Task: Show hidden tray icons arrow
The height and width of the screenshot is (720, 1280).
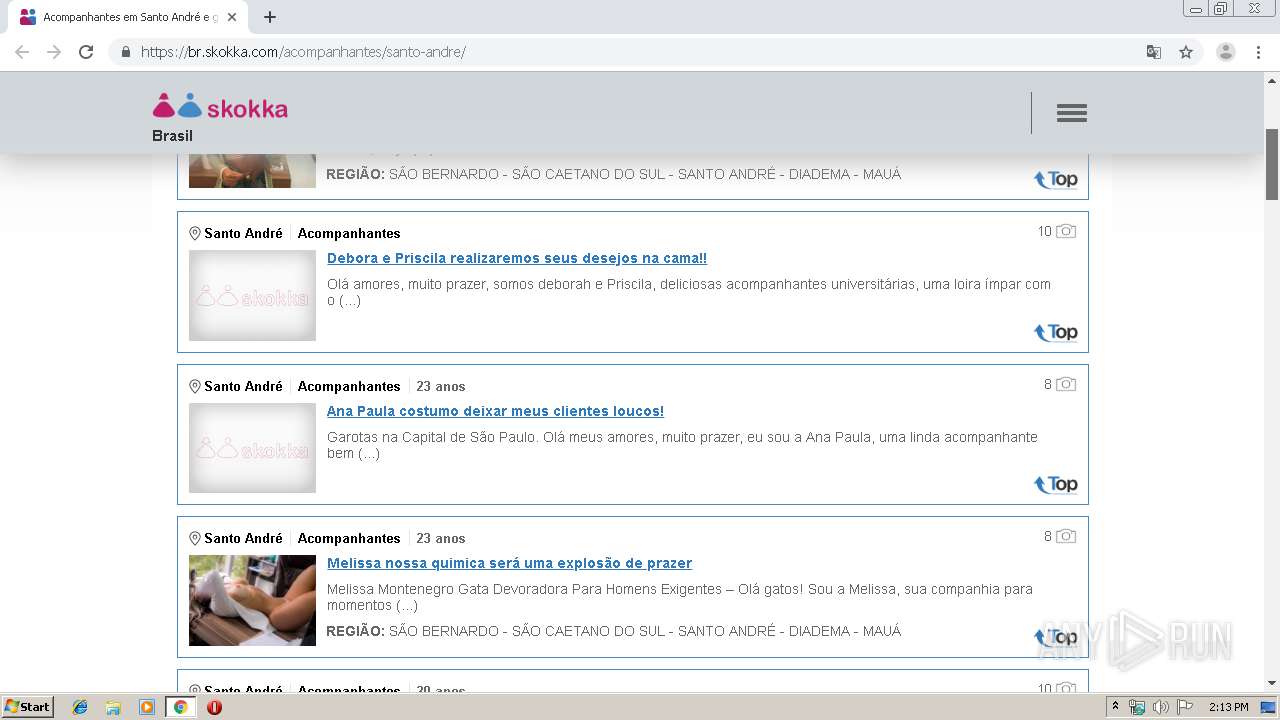Action: (x=1115, y=707)
